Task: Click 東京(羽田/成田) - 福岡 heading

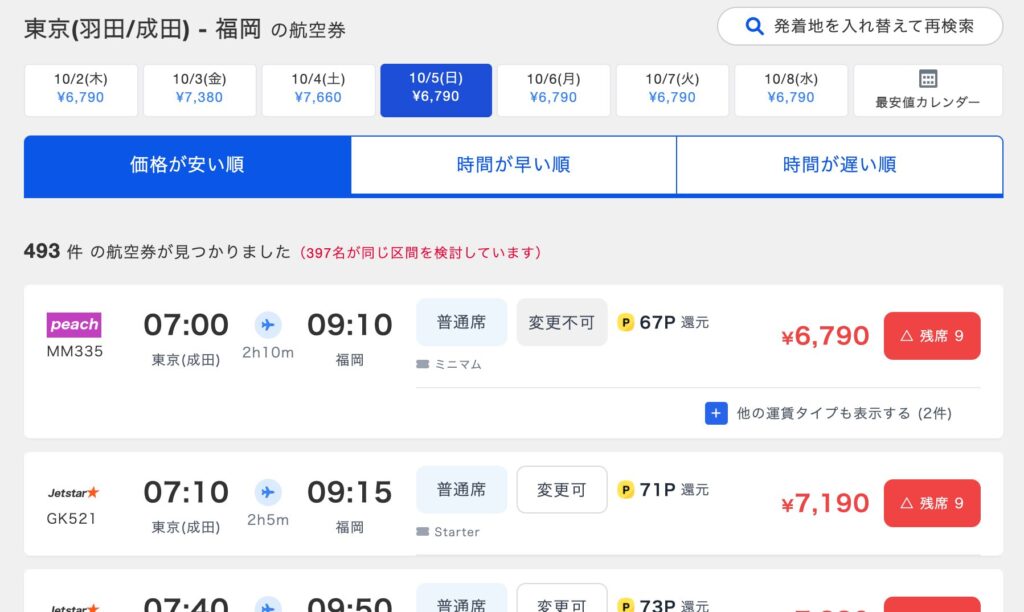Action: 142,29
